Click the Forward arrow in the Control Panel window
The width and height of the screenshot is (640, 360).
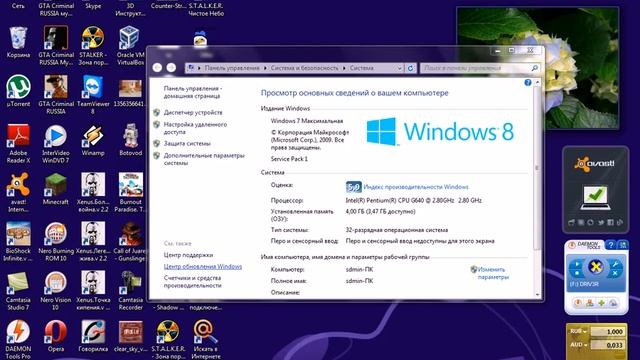(171, 68)
